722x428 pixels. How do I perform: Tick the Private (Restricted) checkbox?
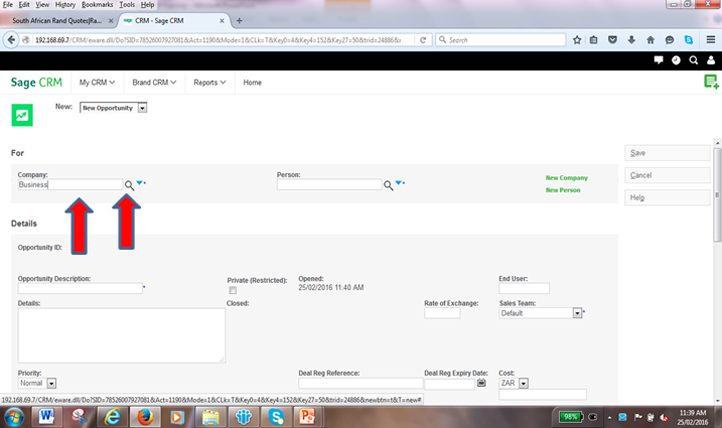(x=233, y=290)
